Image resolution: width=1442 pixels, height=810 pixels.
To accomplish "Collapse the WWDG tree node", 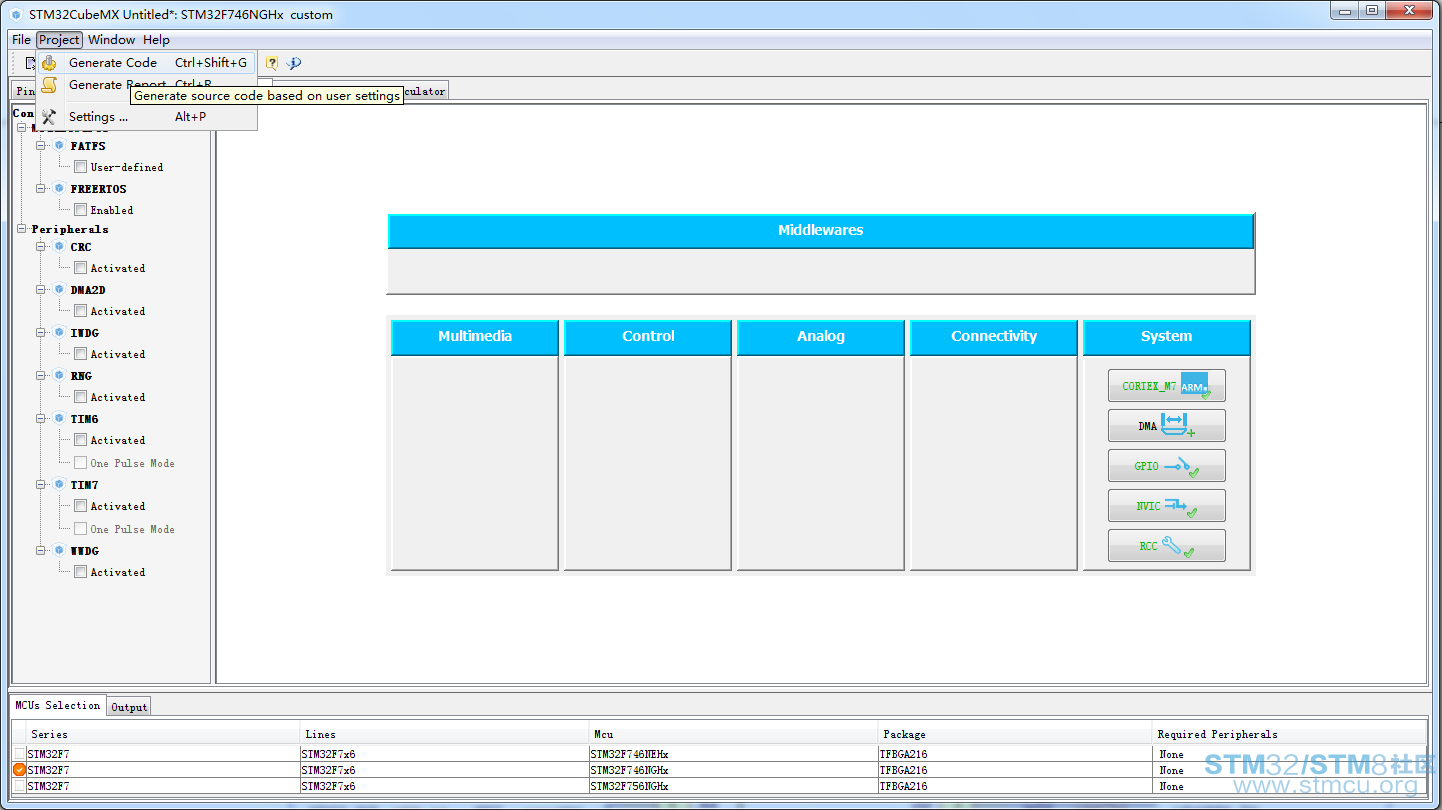I will click(42, 551).
